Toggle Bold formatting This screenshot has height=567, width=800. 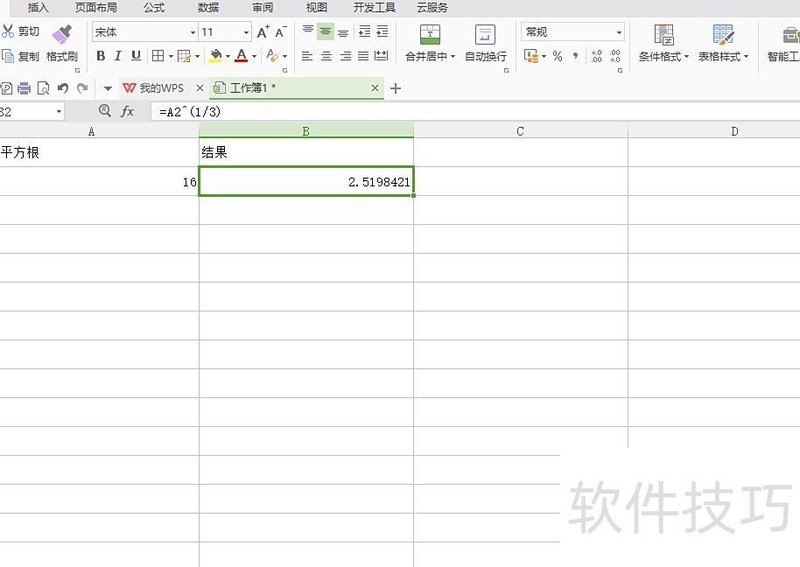[x=101, y=56]
